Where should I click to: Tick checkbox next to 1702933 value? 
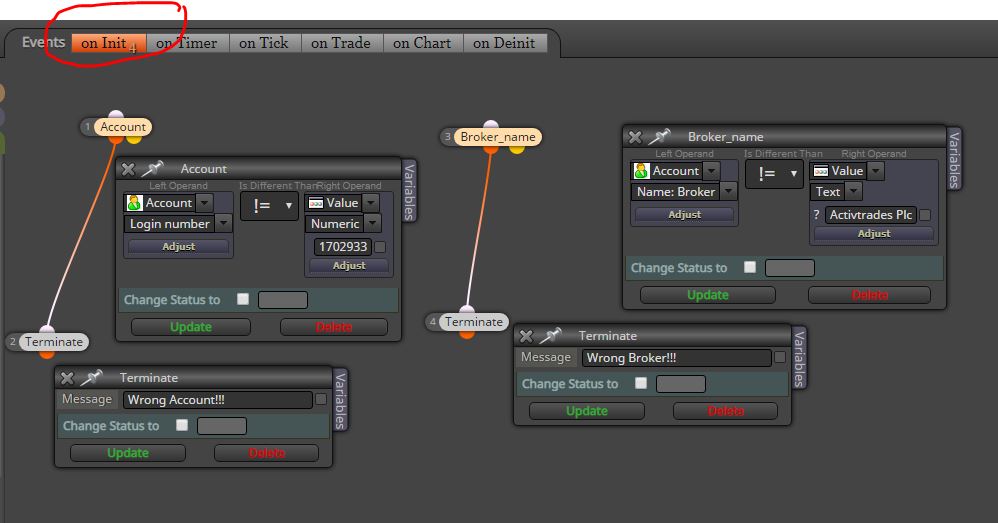(x=380, y=247)
